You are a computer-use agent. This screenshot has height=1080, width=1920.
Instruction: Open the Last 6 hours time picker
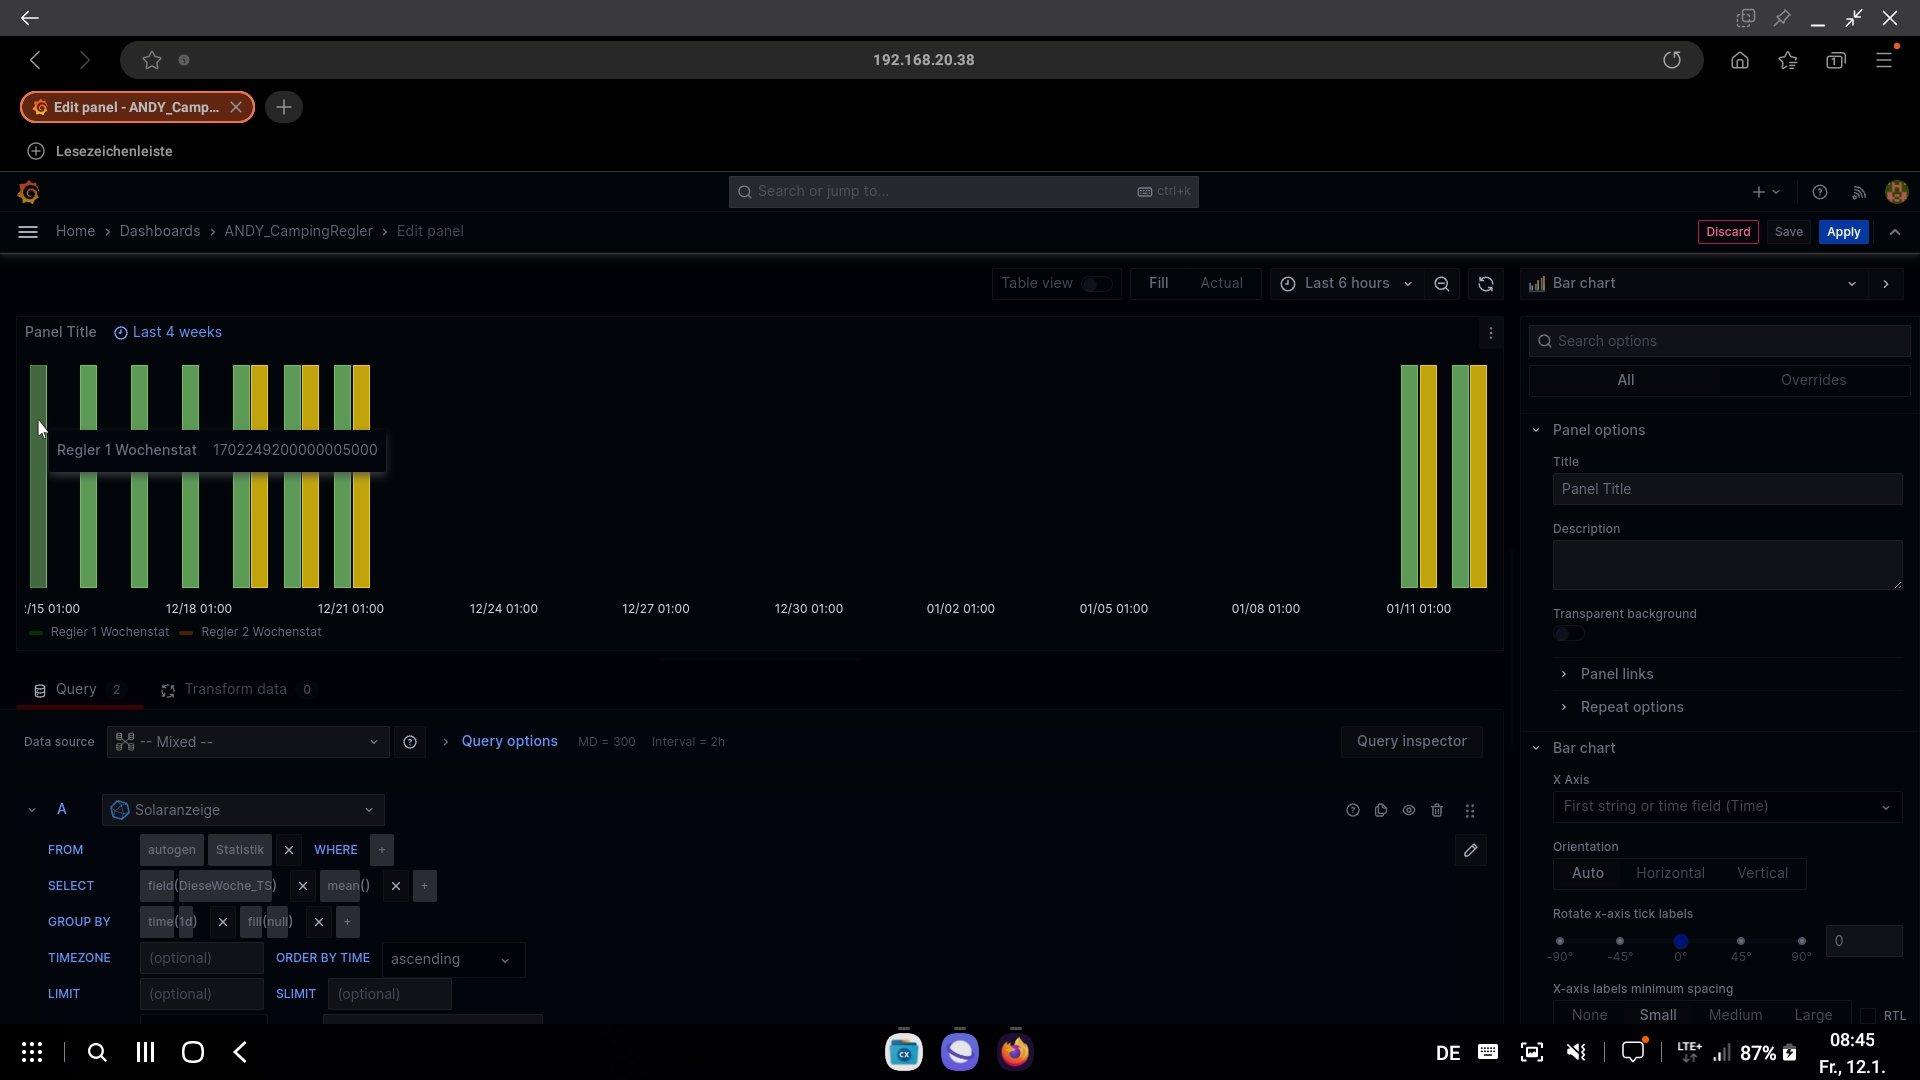click(1346, 284)
